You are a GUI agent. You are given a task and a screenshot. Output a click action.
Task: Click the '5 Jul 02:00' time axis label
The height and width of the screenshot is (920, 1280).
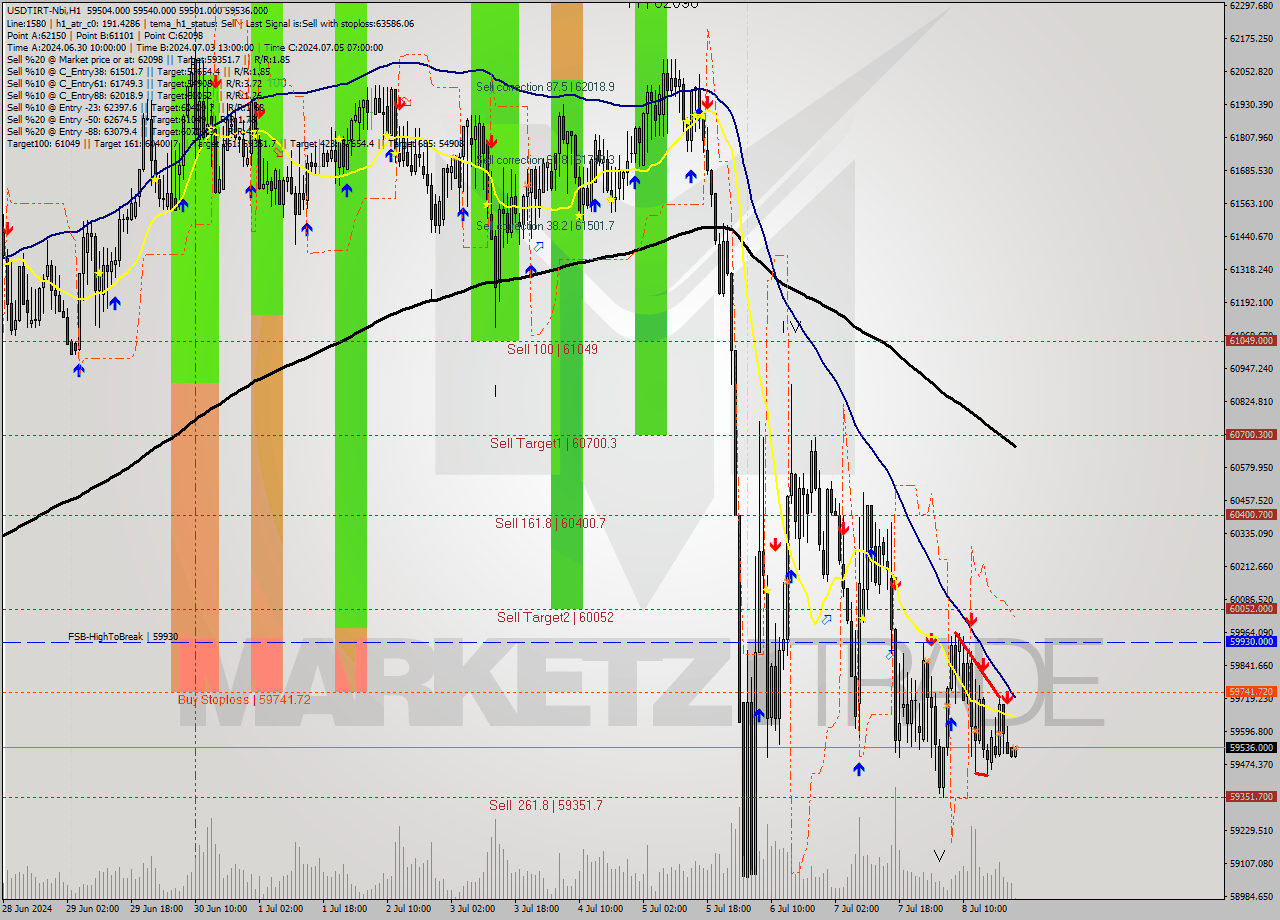[665, 909]
